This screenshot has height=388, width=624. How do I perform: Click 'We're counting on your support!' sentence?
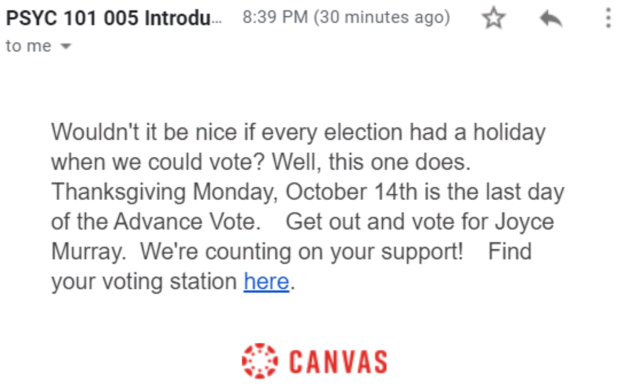(x=301, y=252)
